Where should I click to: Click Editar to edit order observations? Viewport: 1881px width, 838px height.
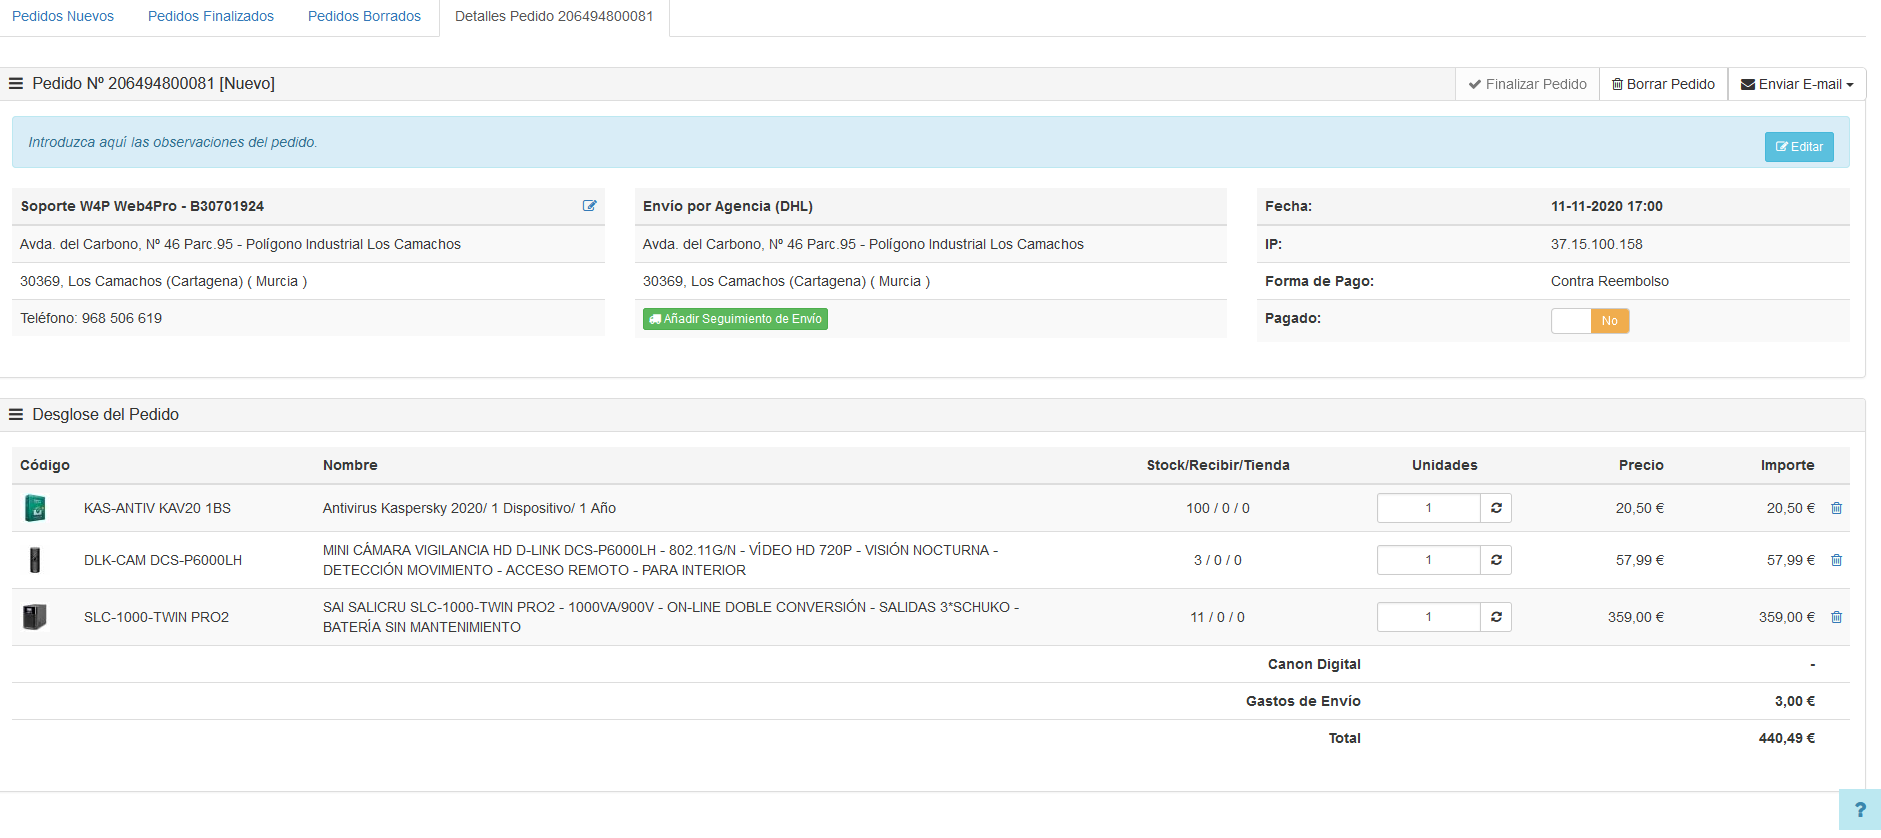click(1798, 147)
